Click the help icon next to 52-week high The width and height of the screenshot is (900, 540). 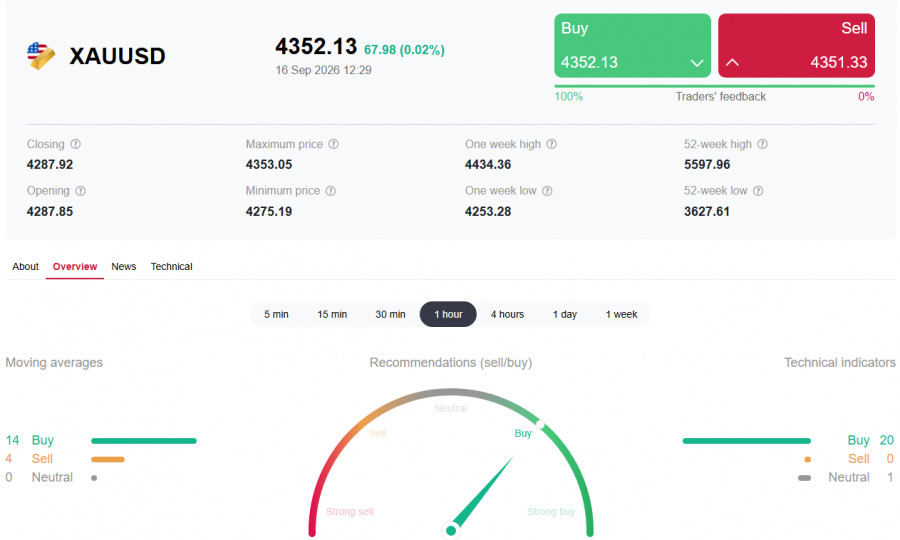click(x=762, y=144)
